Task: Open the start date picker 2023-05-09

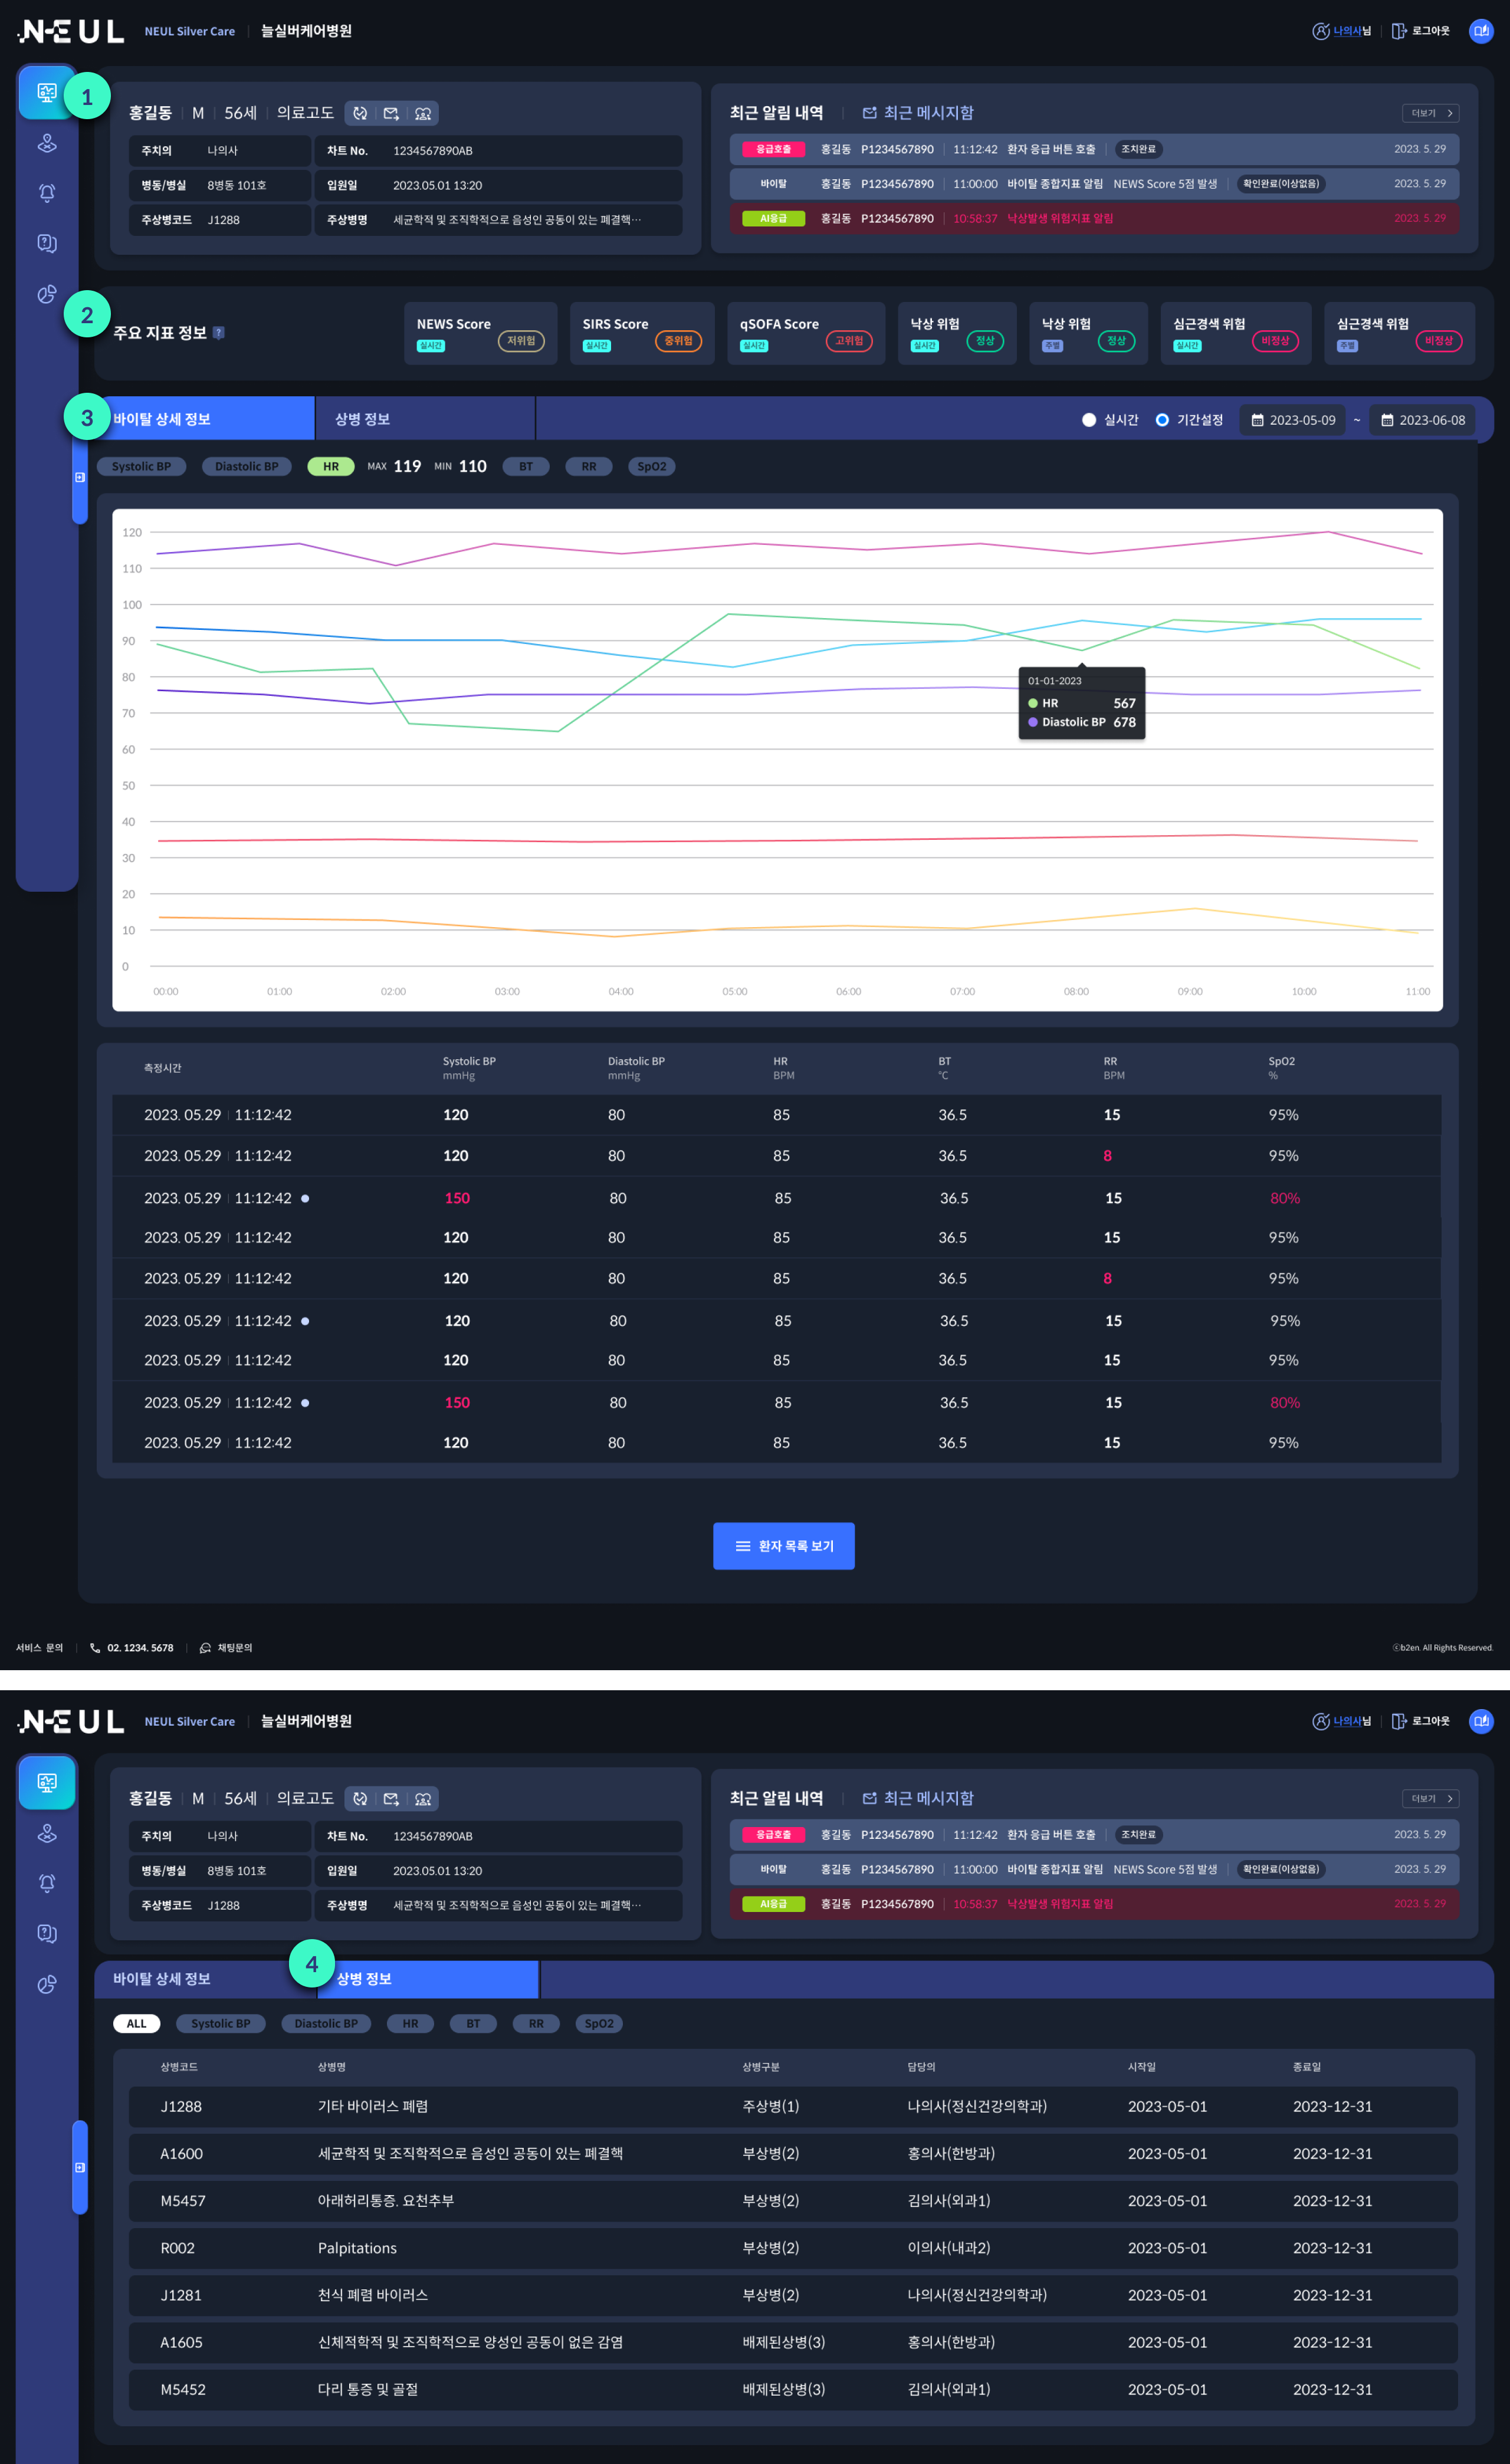Action: coord(1293,420)
